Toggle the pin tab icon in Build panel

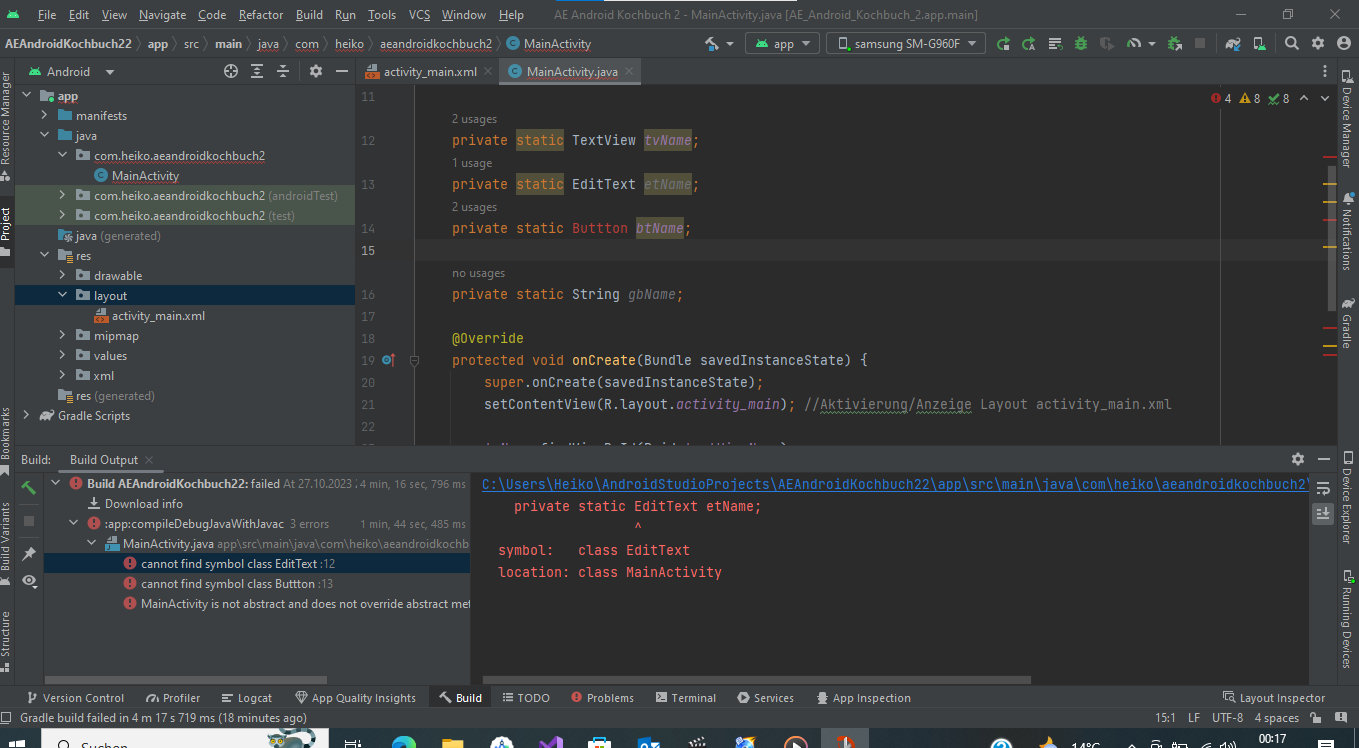[29, 553]
